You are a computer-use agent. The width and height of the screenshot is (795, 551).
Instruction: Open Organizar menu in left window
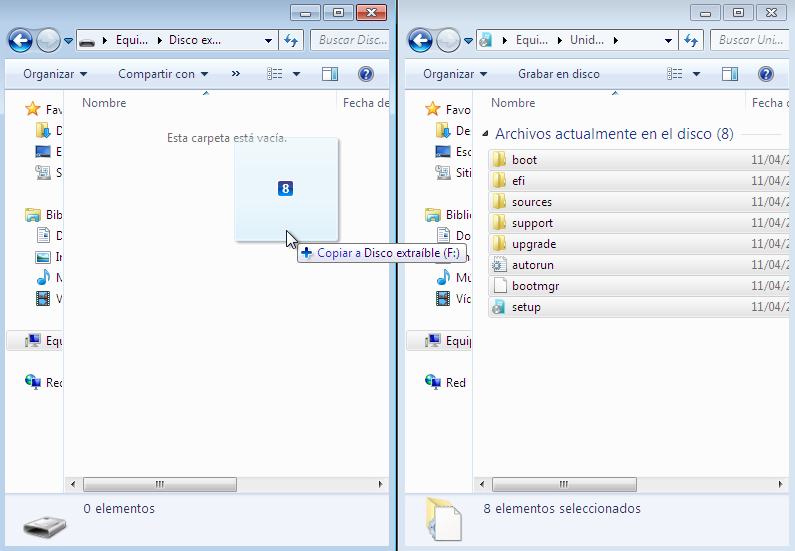pyautogui.click(x=55, y=74)
